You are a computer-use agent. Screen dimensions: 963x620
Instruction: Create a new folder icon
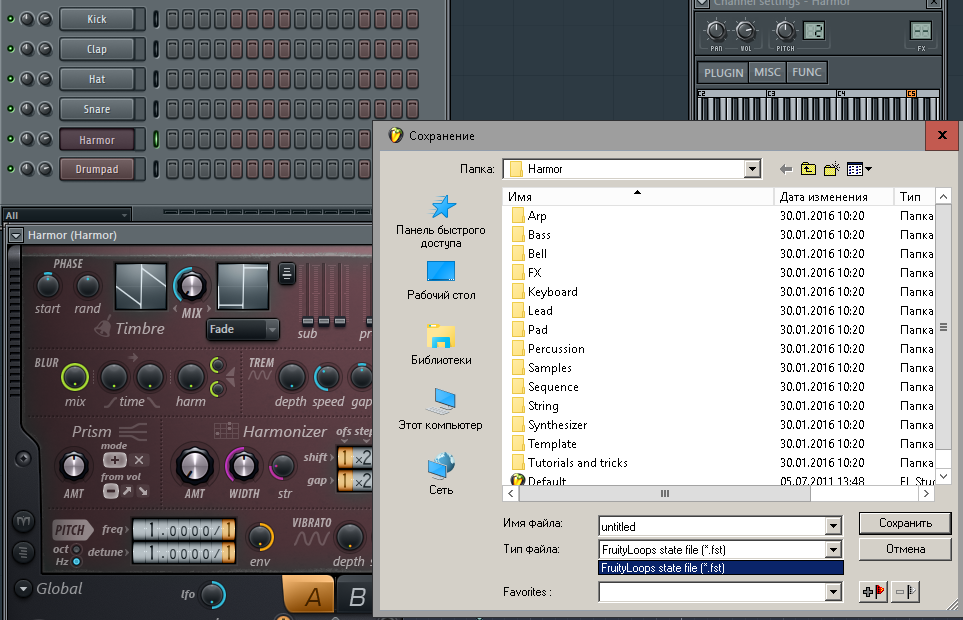tap(832, 169)
